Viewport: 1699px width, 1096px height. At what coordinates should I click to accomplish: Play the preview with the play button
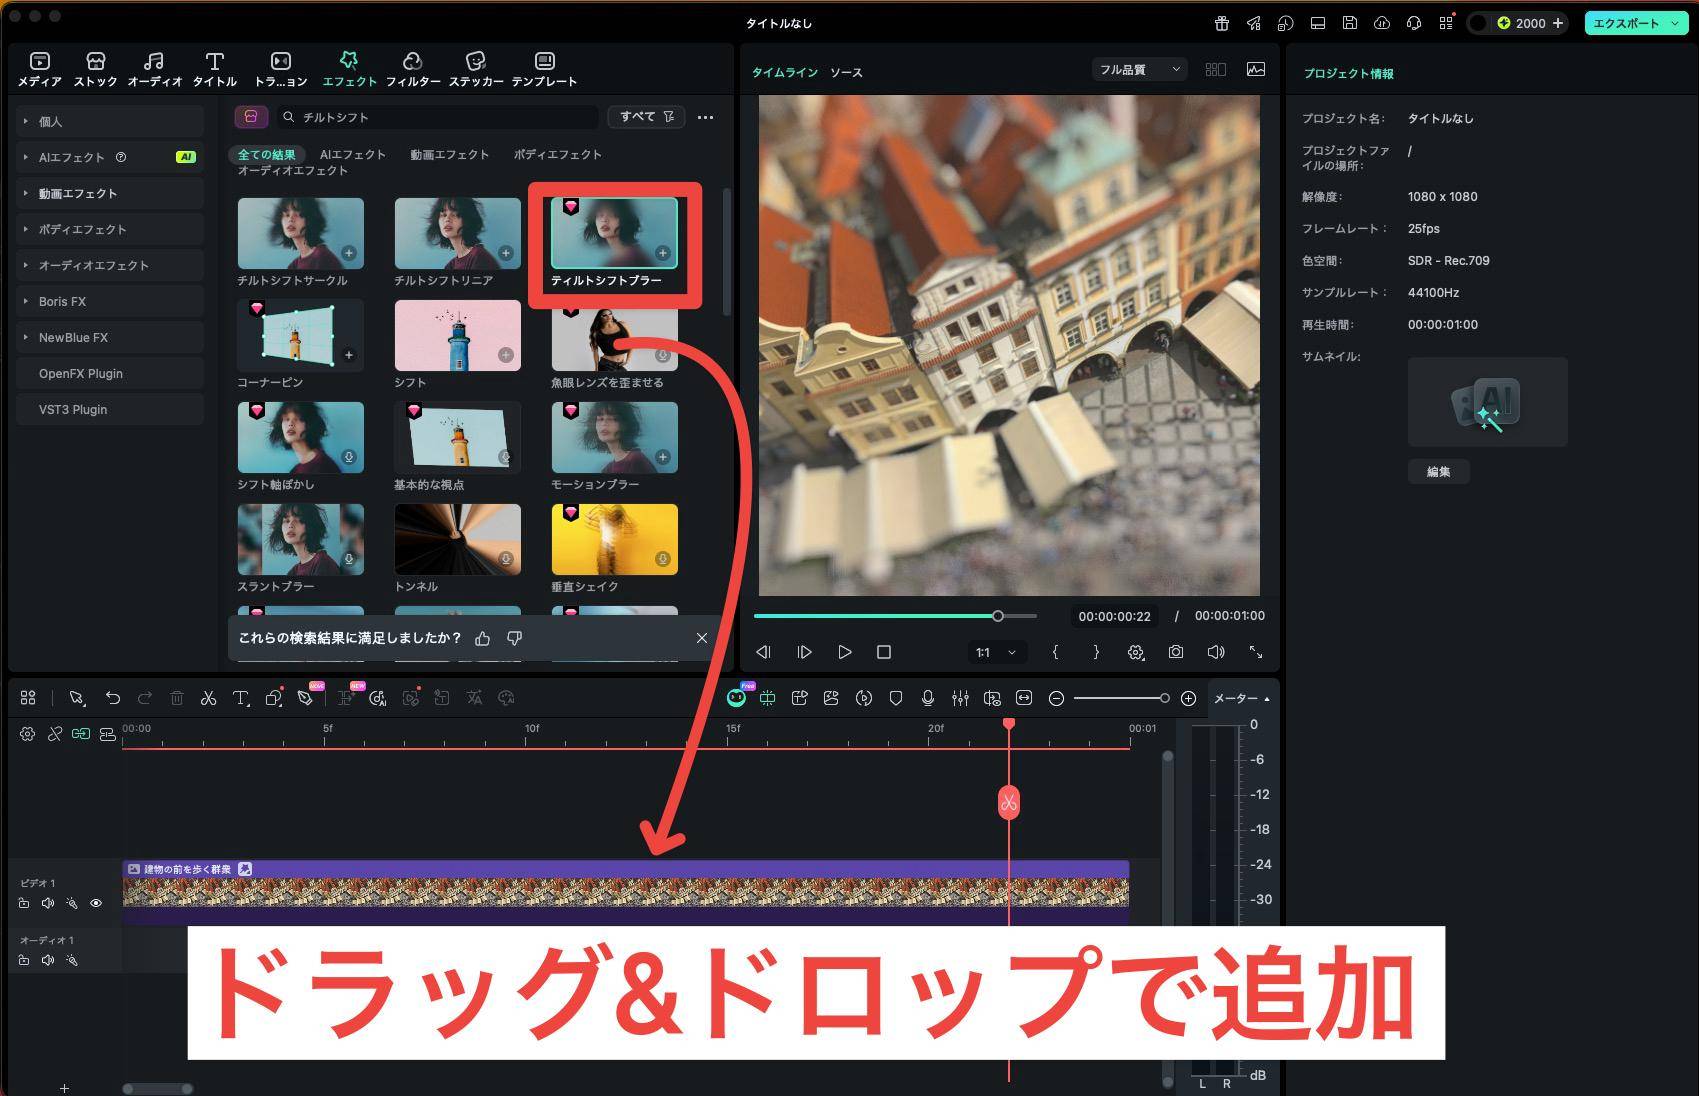click(x=844, y=652)
